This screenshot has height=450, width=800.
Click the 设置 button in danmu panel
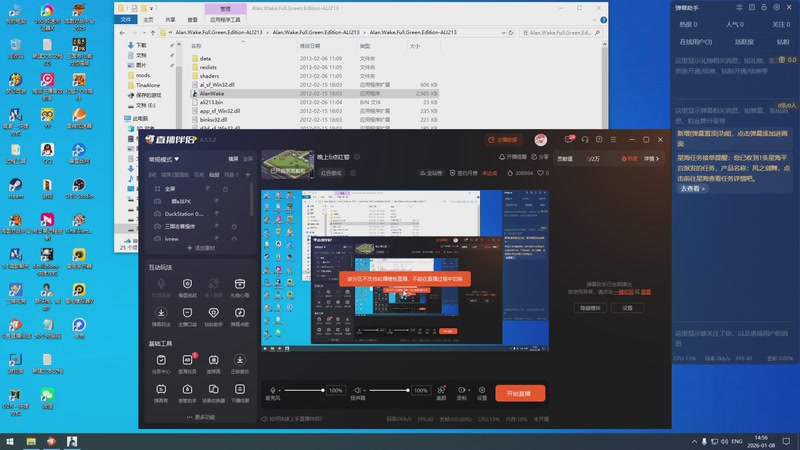[x=627, y=308]
